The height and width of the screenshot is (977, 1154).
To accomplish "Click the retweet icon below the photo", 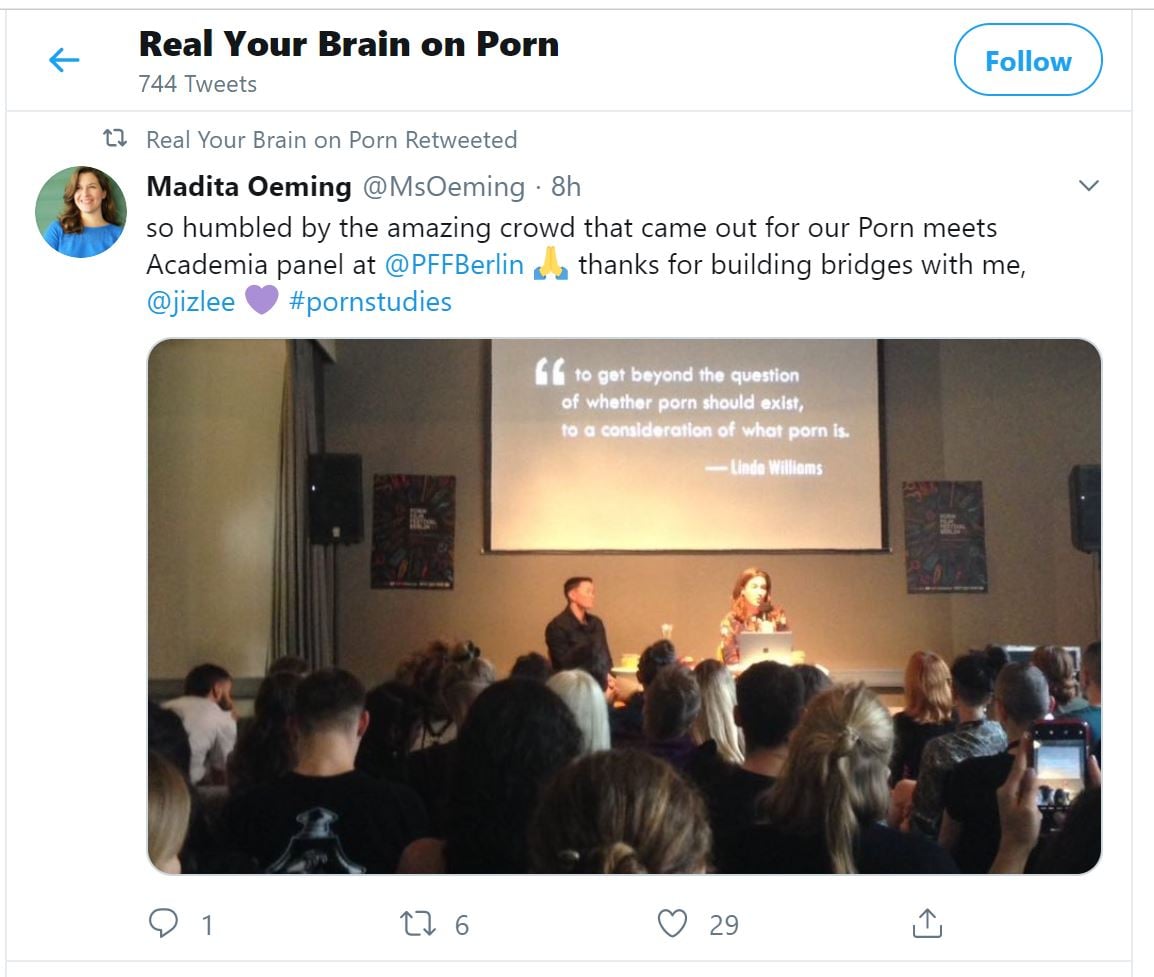I will coord(416,924).
